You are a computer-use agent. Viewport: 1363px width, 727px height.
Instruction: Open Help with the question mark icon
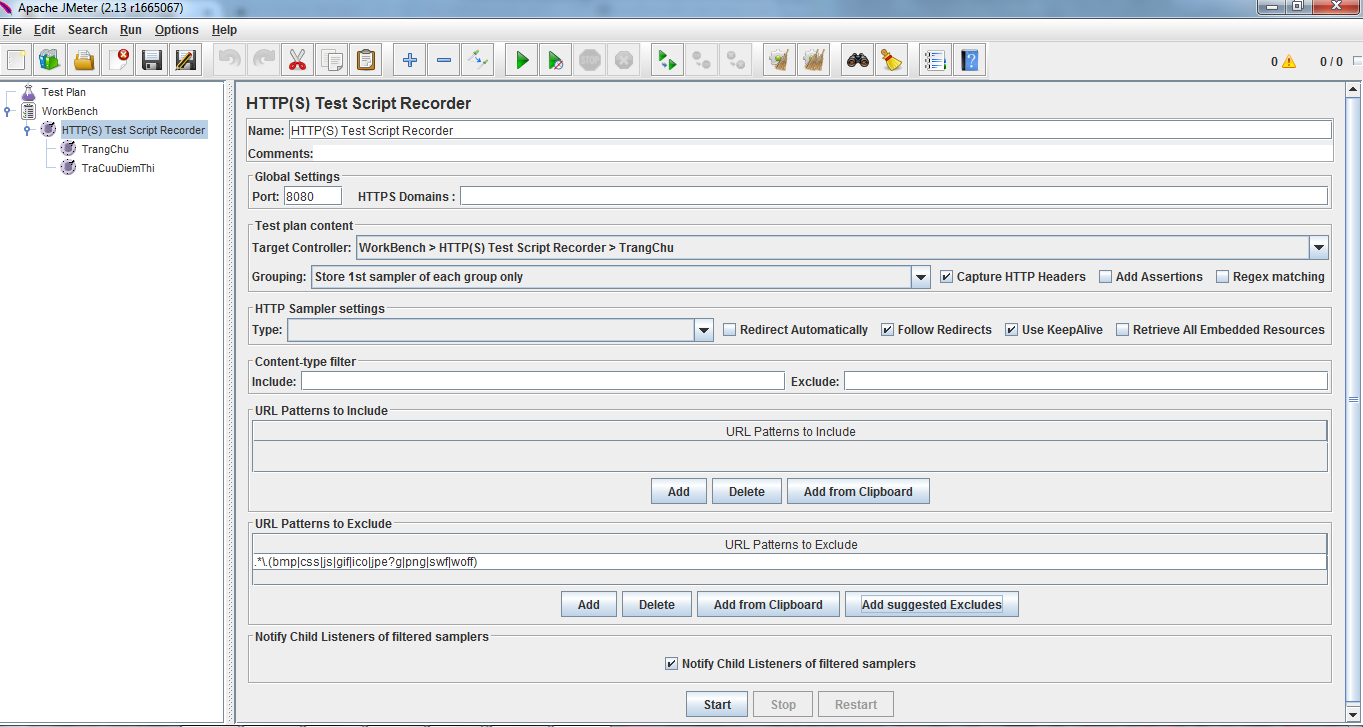[969, 60]
